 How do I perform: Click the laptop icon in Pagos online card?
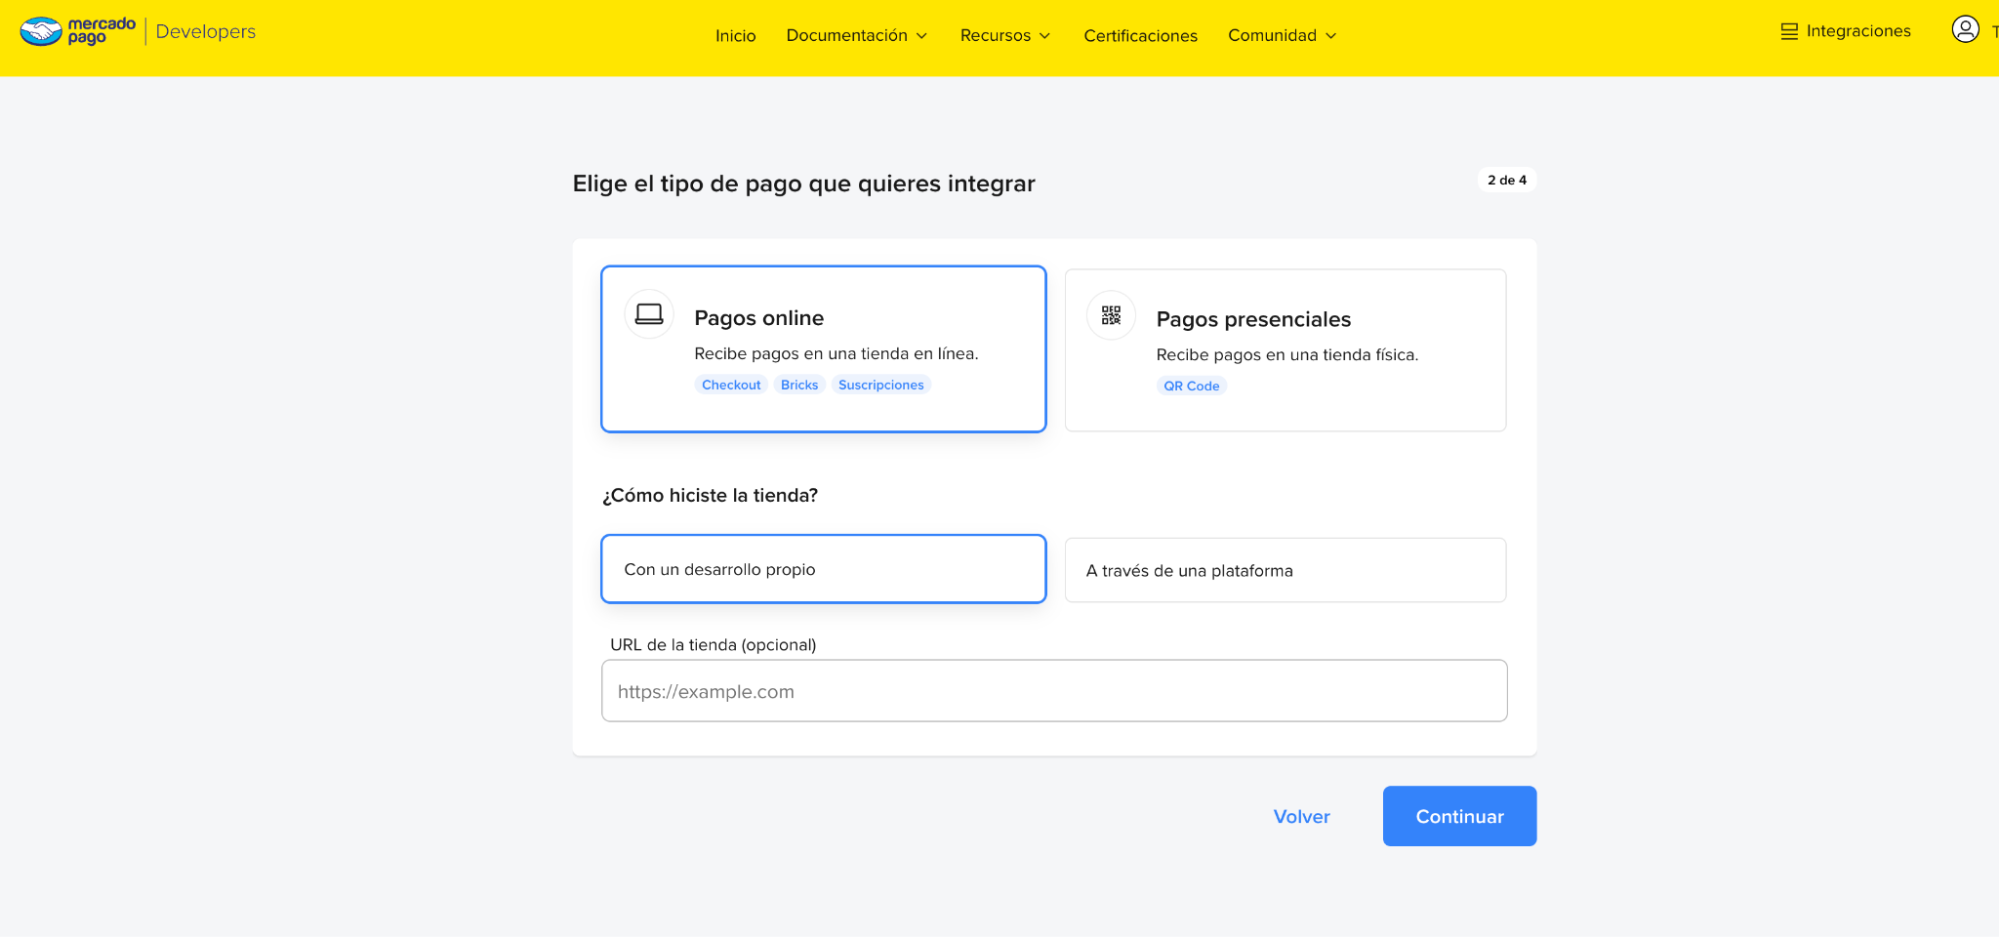[649, 314]
